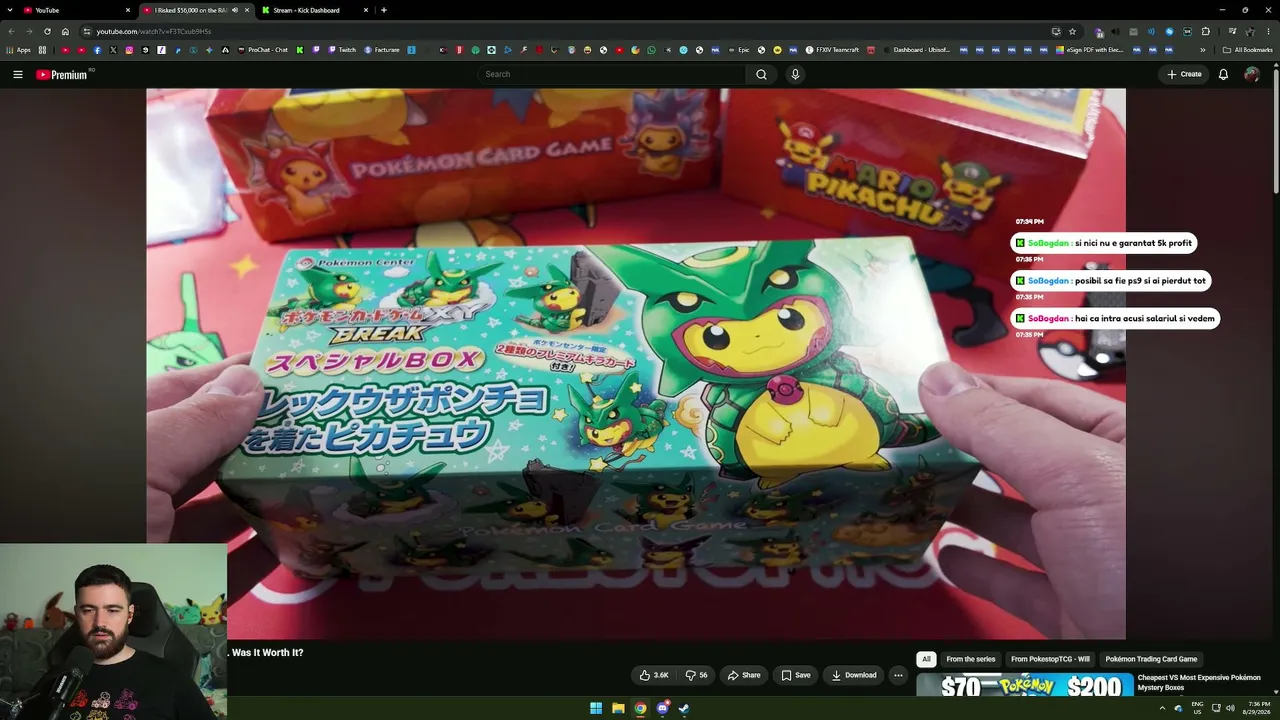Image resolution: width=1280 pixels, height=720 pixels.
Task: Select the From PokestopTCG - Will chip
Action: [1050, 659]
